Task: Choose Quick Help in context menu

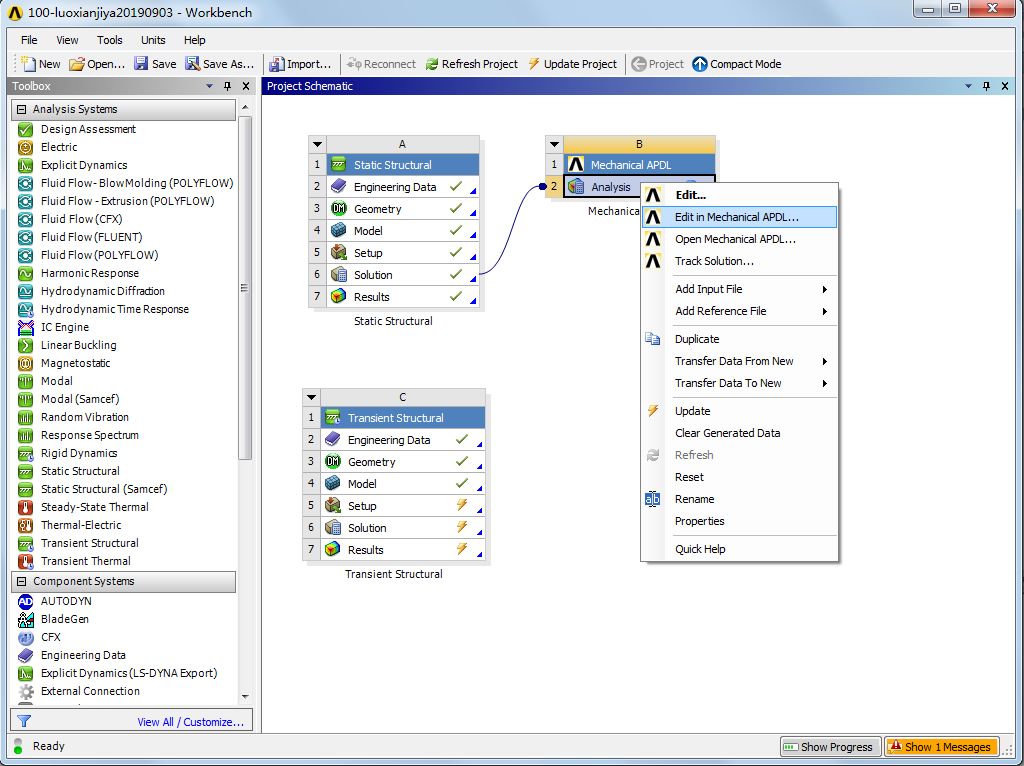Action: tap(739, 549)
